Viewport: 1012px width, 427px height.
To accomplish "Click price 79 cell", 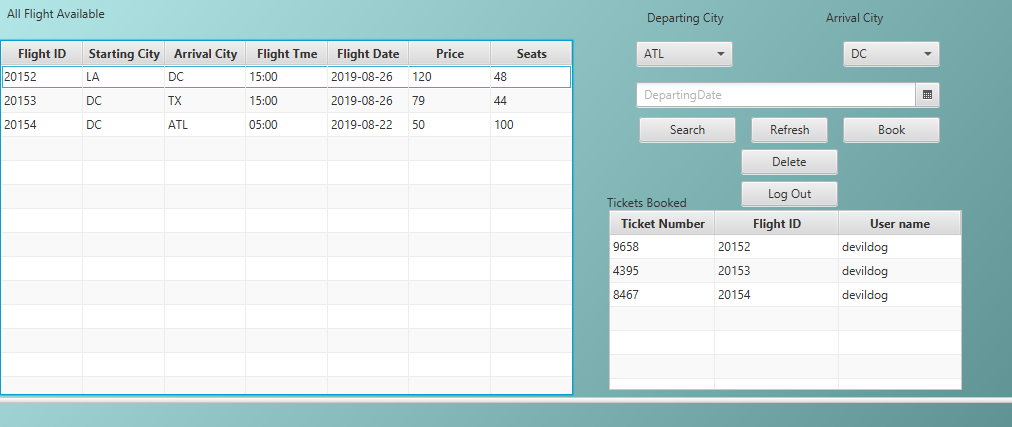I will point(450,101).
